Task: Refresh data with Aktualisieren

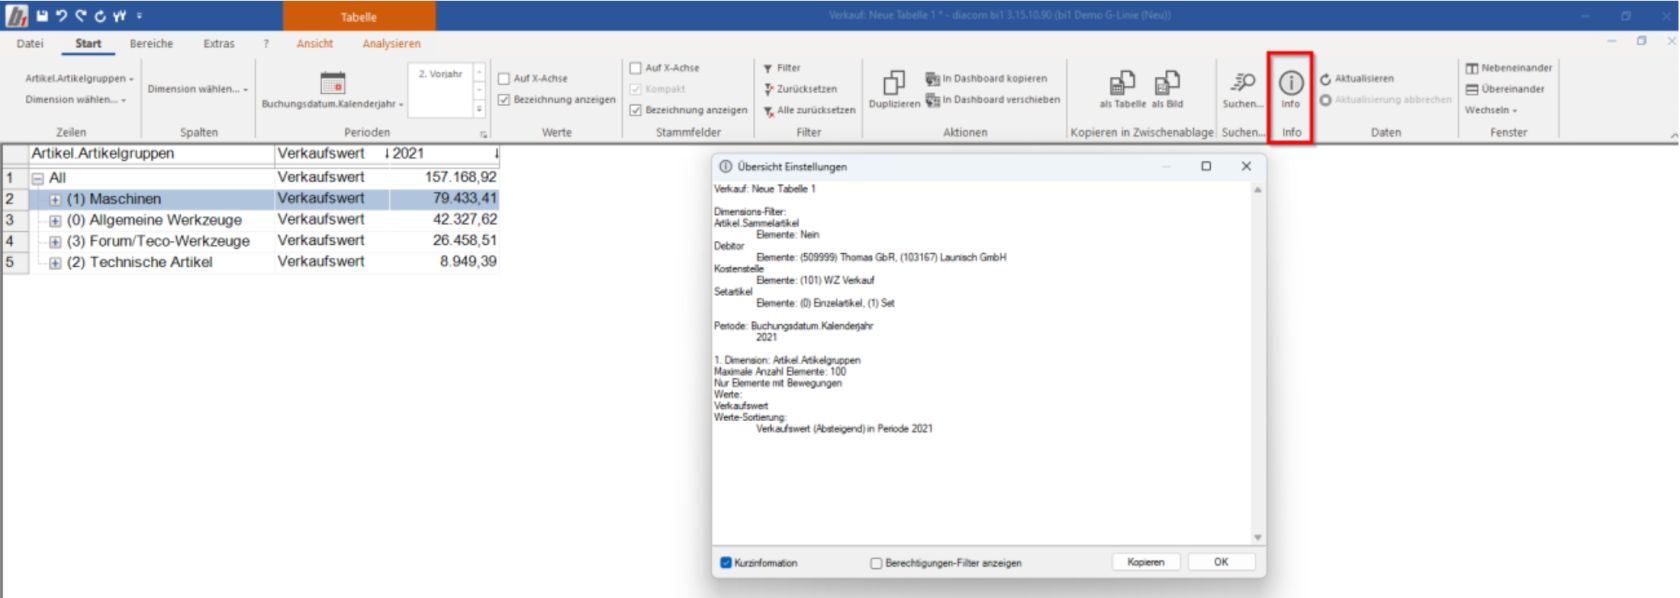Action: 1357,78
